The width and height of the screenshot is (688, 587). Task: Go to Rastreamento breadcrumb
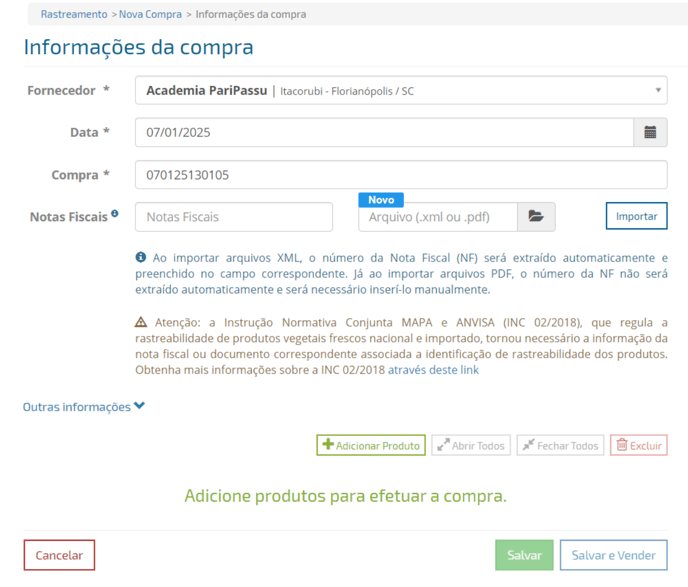74,14
